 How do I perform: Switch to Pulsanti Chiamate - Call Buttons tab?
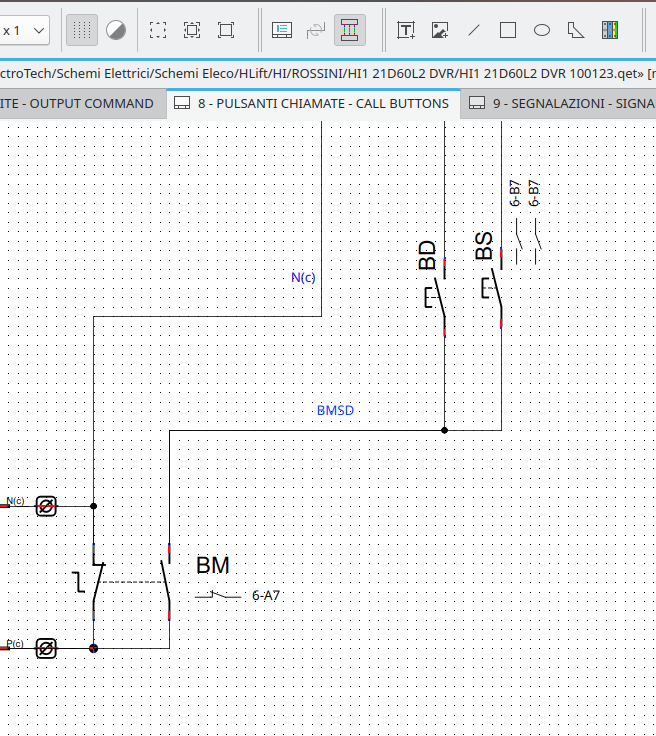[312, 103]
